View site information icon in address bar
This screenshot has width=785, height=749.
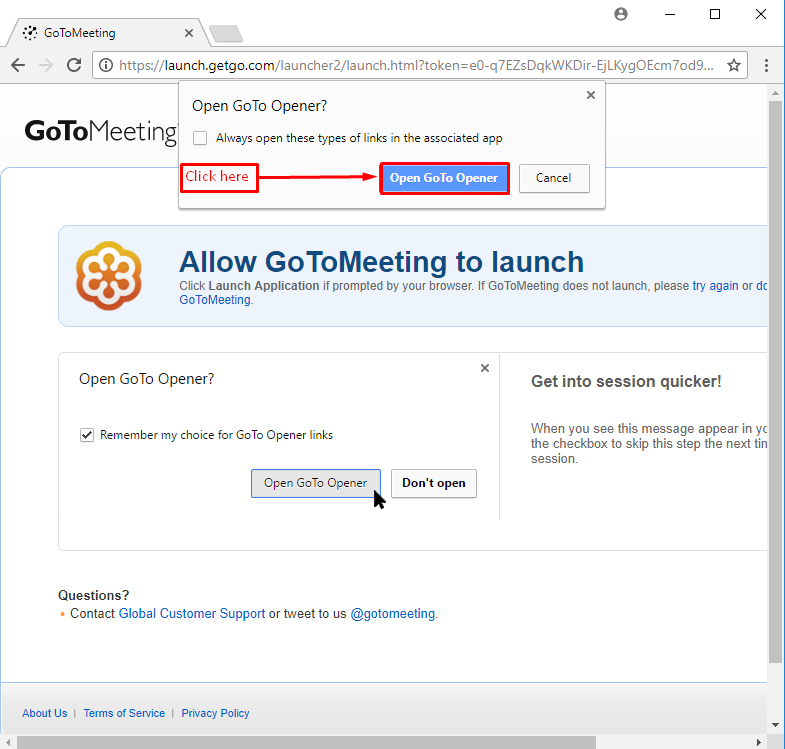(x=106, y=65)
